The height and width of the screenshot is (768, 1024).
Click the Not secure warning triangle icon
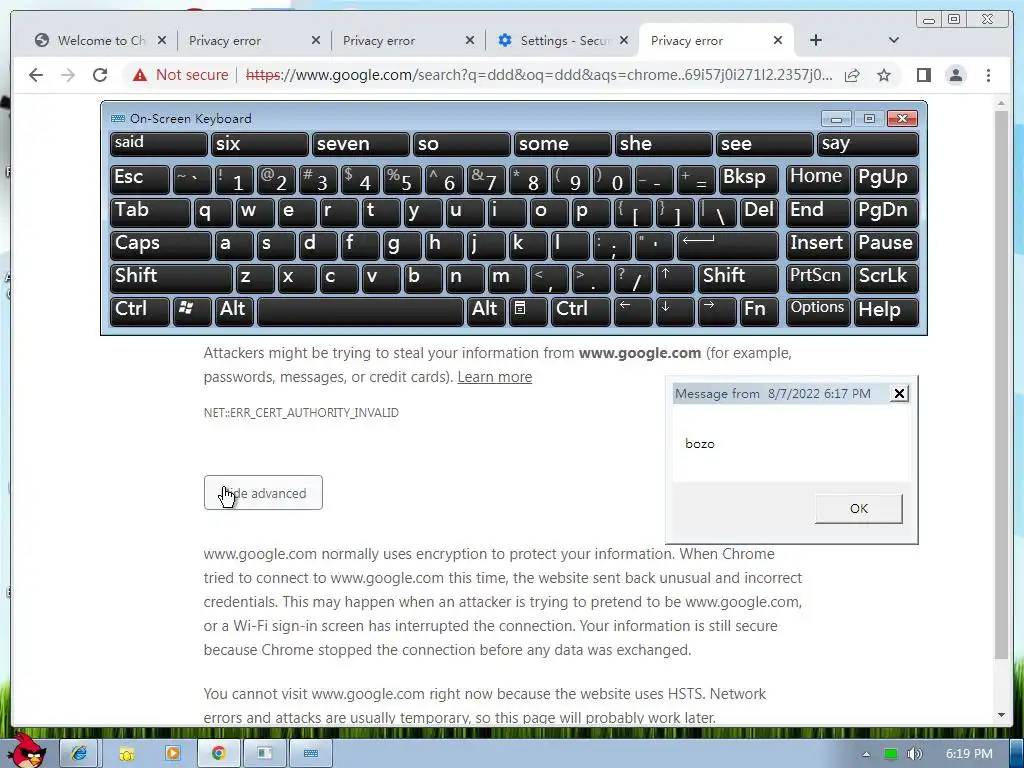tap(140, 75)
